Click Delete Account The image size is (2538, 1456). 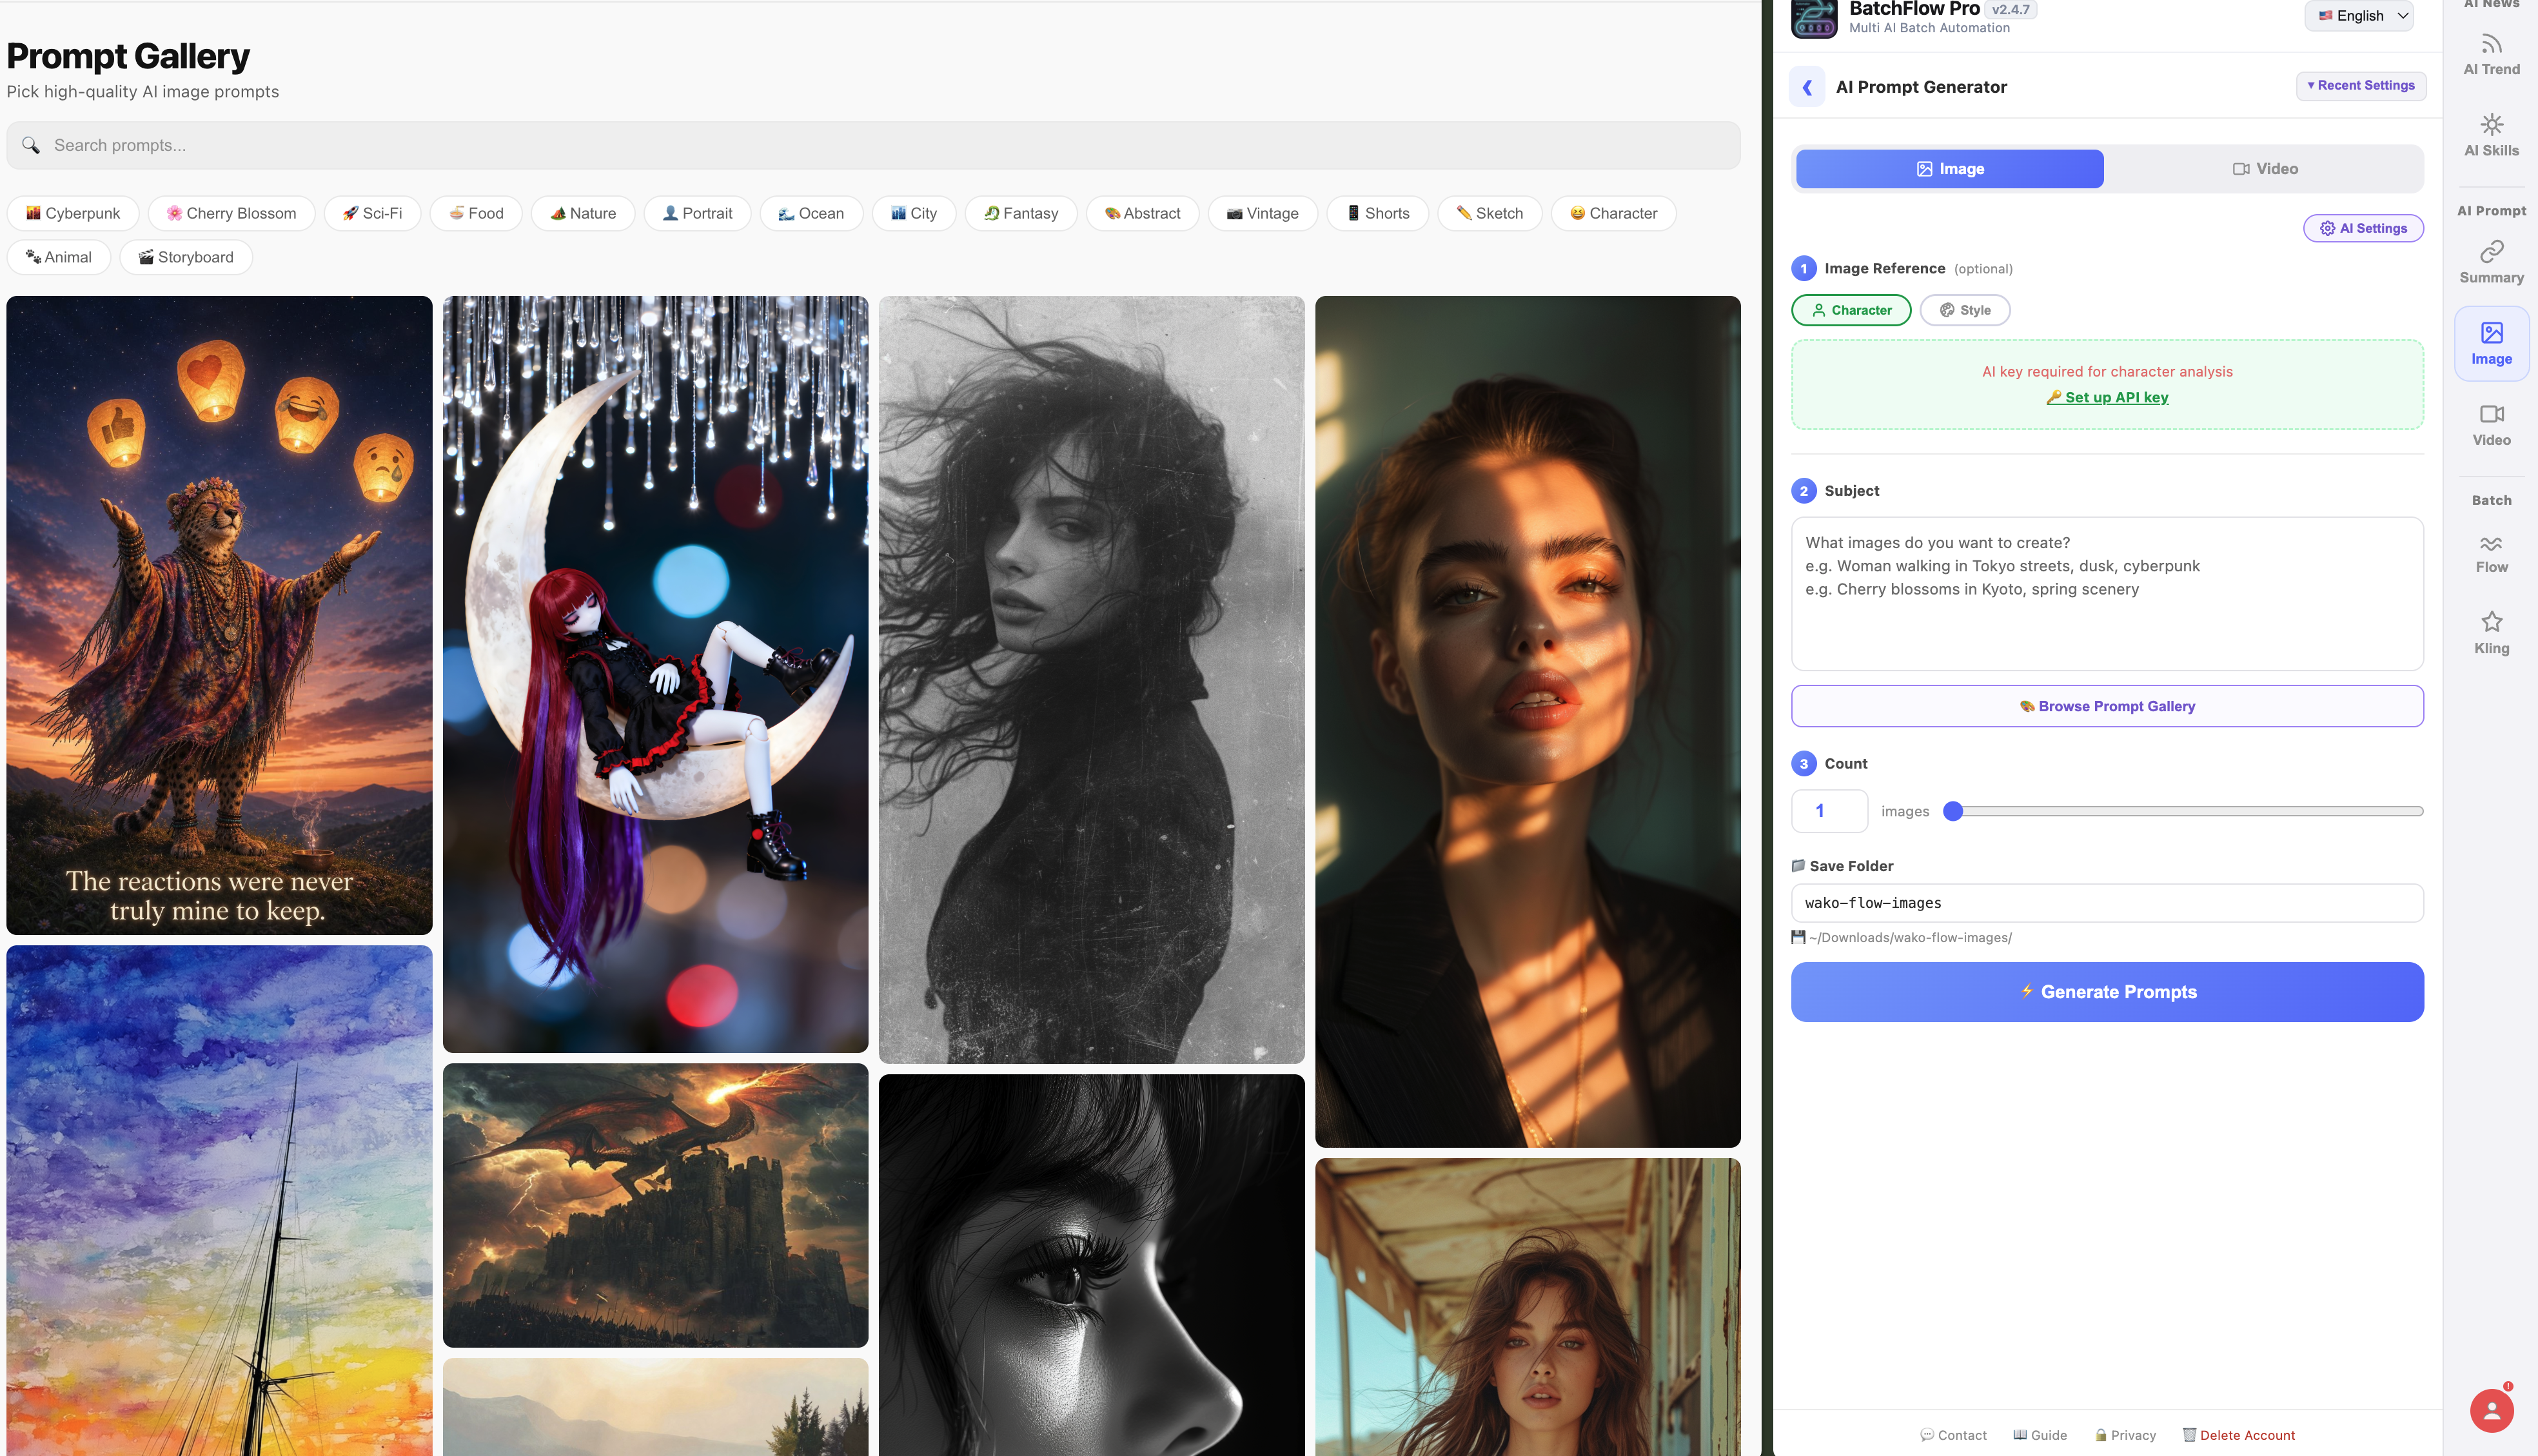click(2238, 1435)
